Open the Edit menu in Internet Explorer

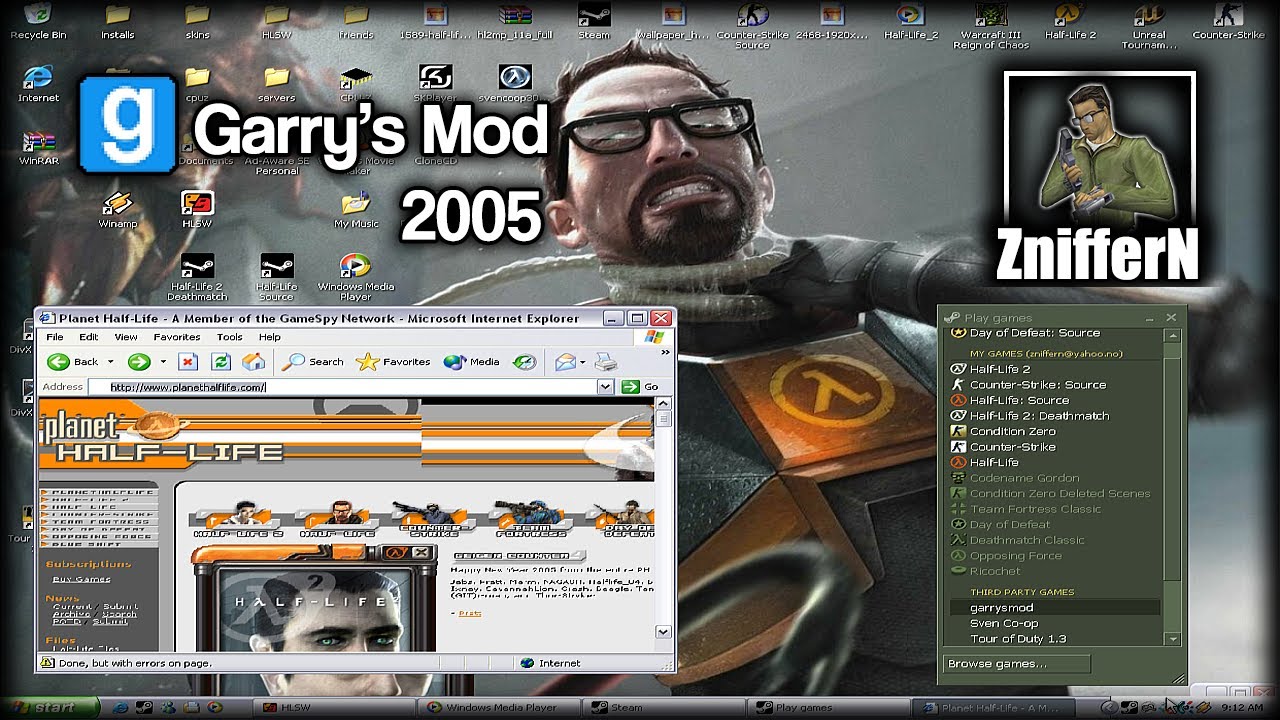[x=89, y=337]
